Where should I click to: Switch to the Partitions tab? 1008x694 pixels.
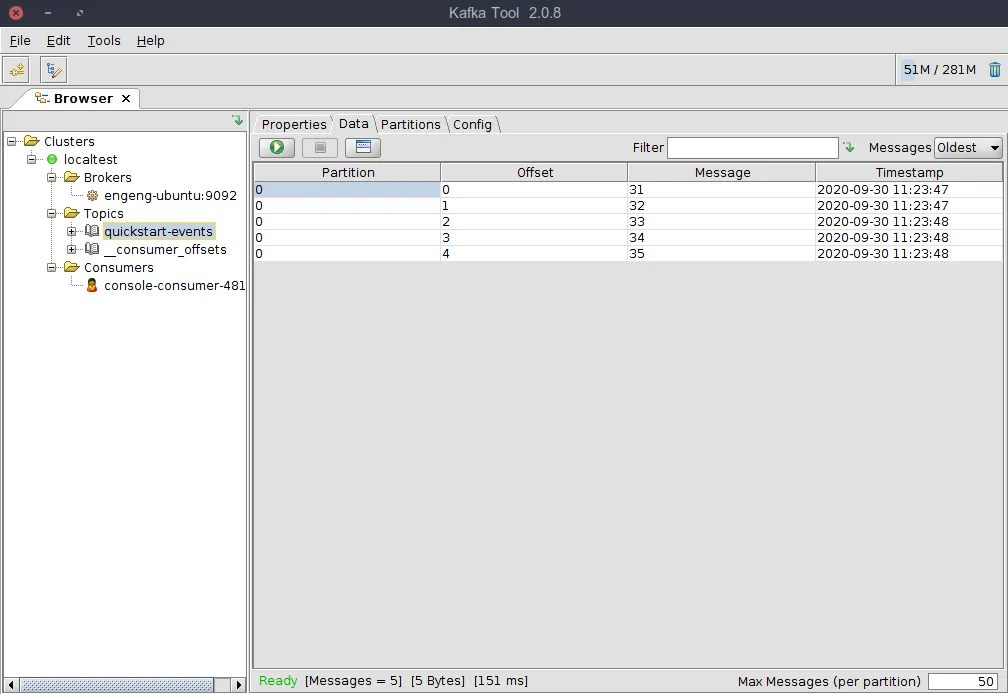point(410,125)
